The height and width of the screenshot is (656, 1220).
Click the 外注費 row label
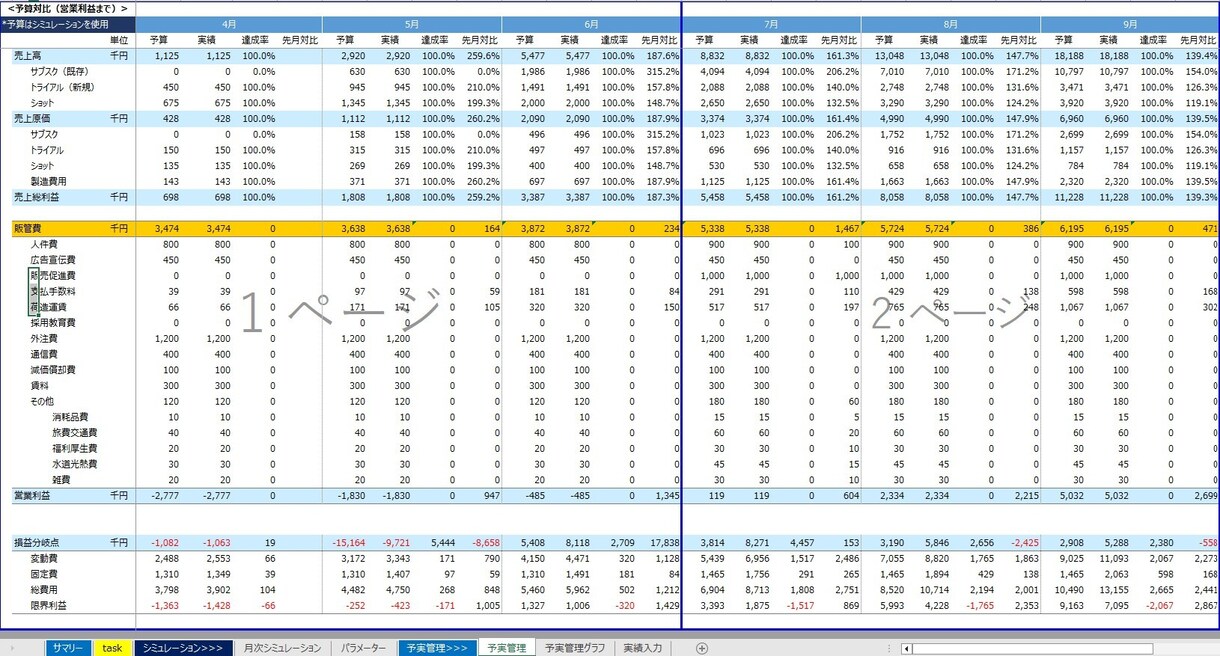[x=43, y=338]
